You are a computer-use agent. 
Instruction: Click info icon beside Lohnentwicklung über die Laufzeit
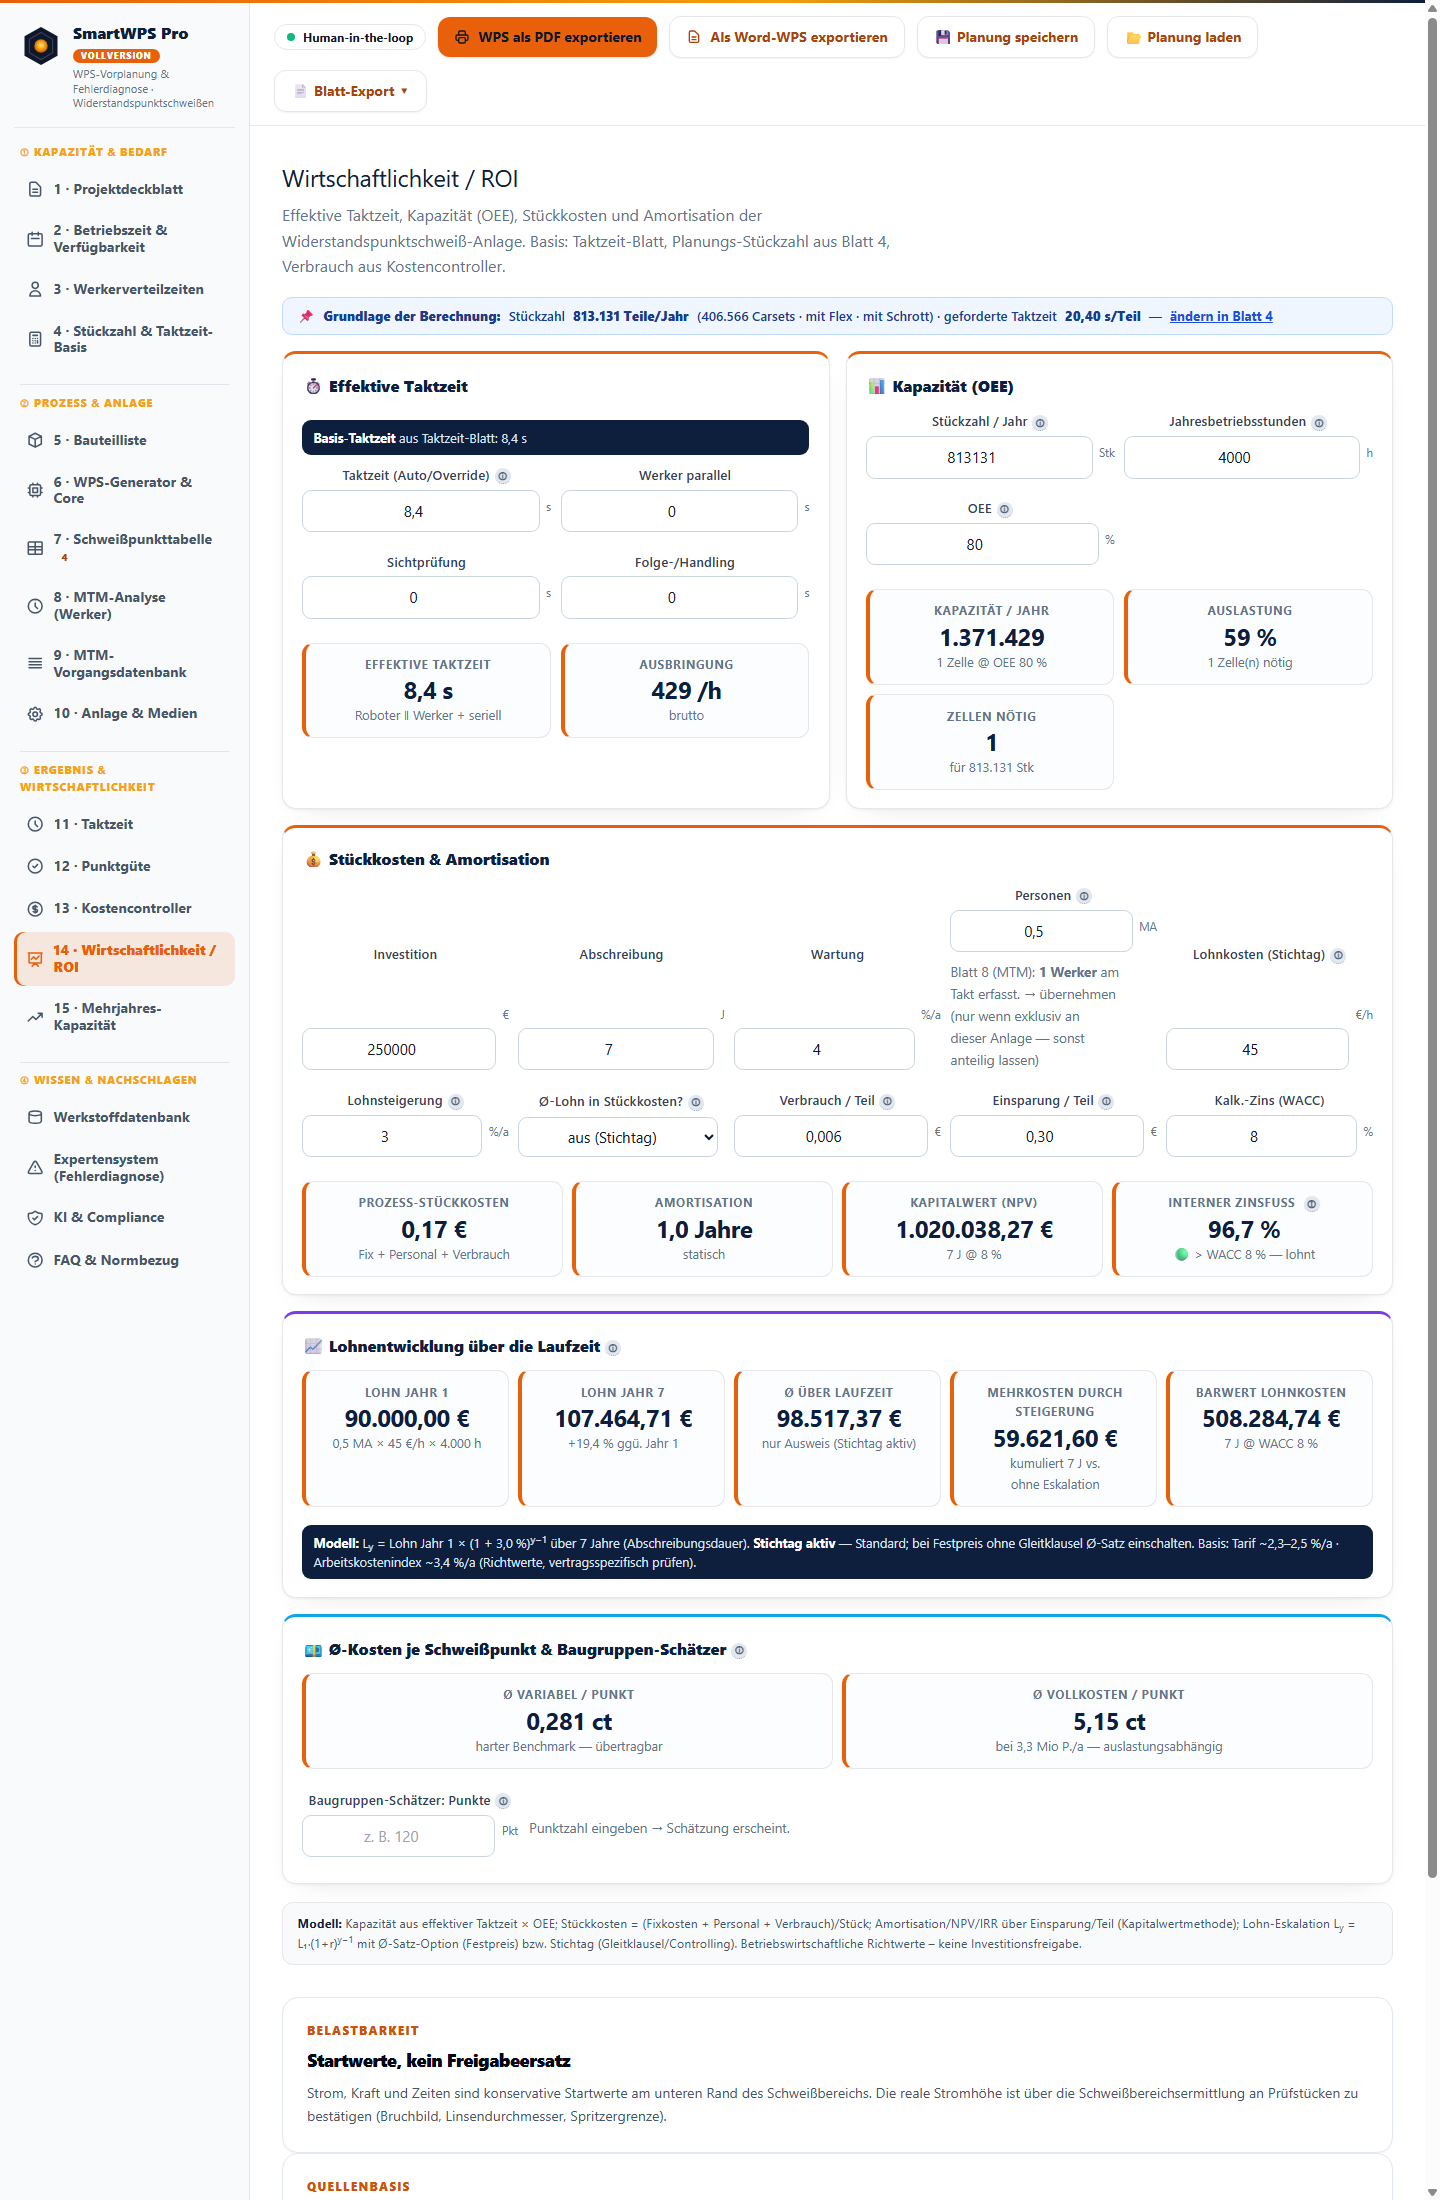coord(613,1348)
